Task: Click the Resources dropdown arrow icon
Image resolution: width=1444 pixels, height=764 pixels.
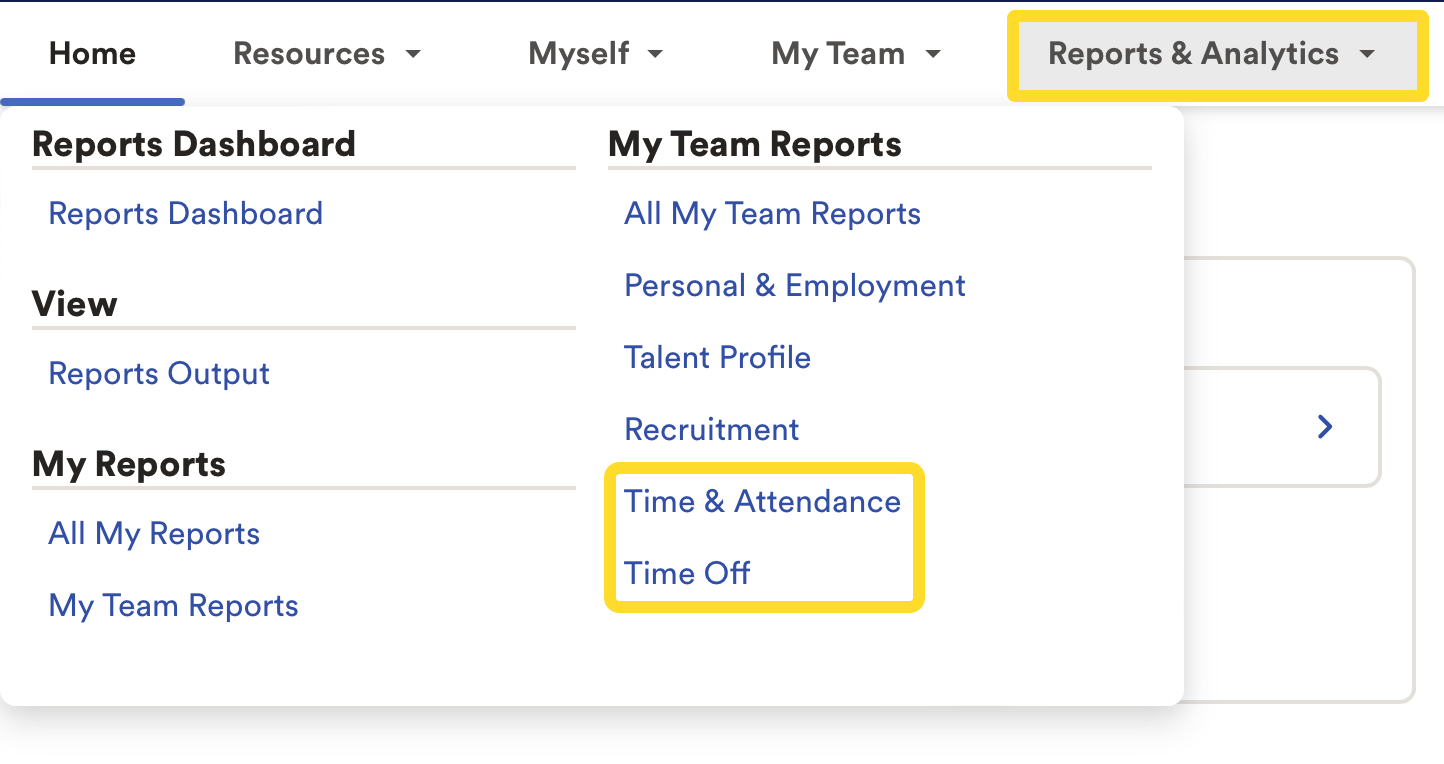Action: click(412, 55)
